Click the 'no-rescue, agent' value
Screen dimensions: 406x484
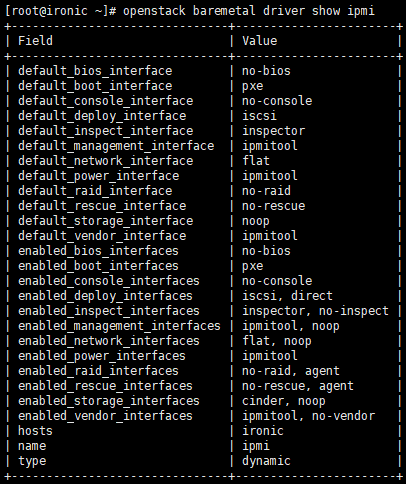tap(298, 386)
